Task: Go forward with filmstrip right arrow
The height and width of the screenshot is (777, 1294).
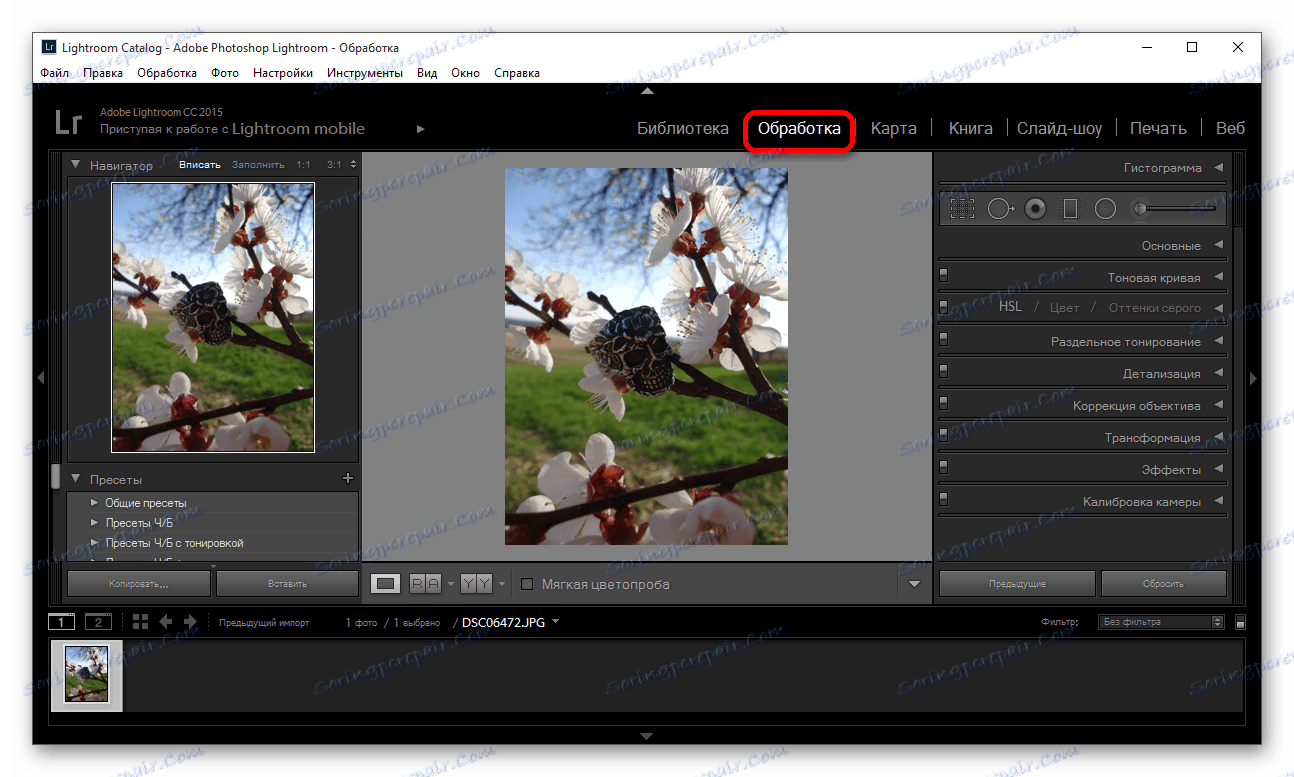Action: coord(190,621)
